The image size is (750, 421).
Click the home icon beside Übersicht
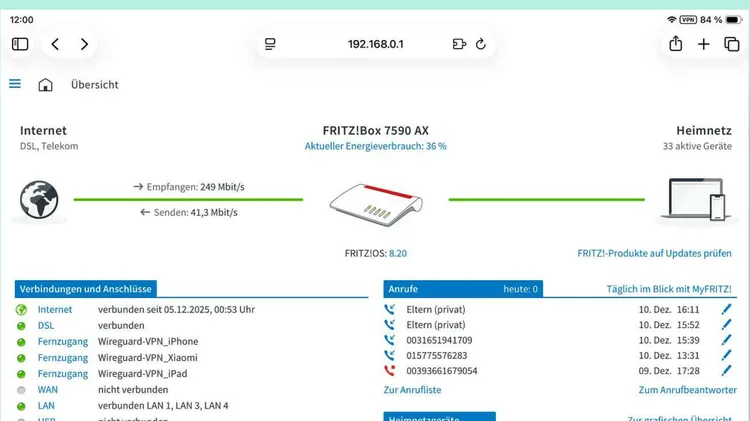pyautogui.click(x=45, y=85)
